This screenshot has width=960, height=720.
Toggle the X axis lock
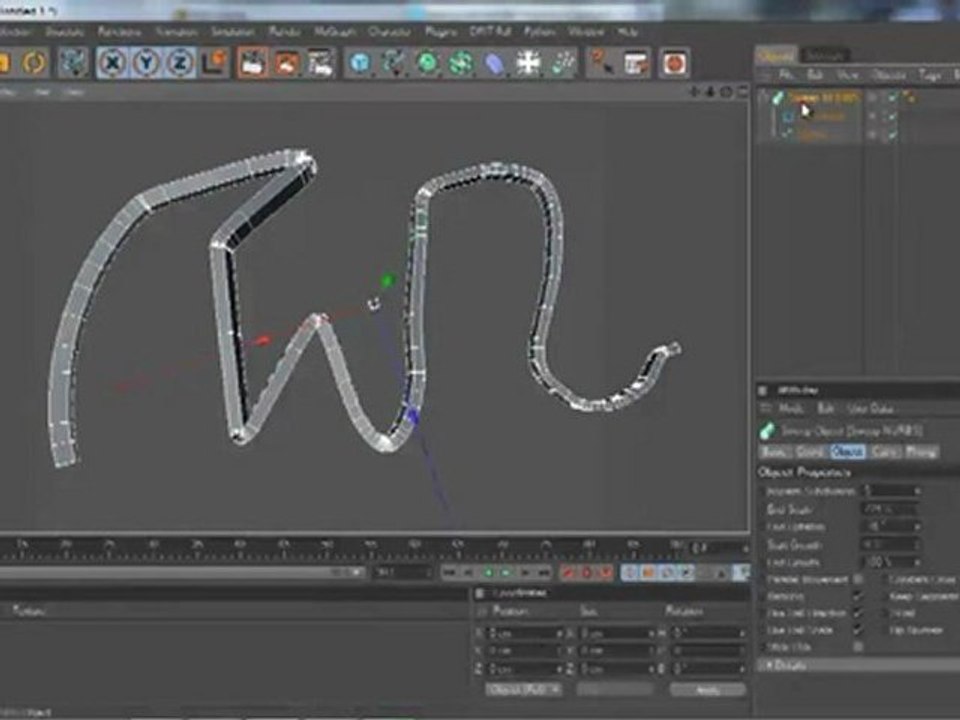113,62
